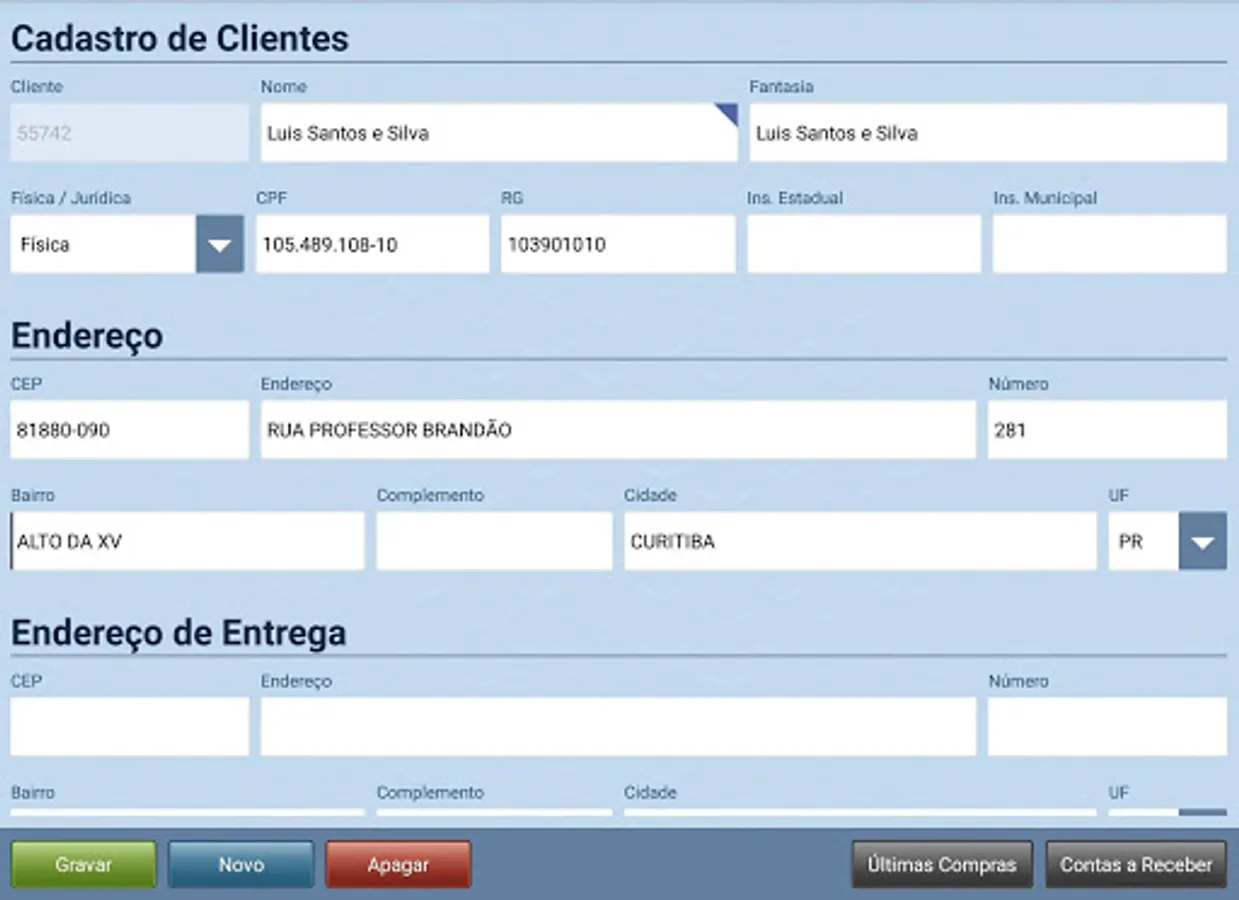Open Contas a Receber
This screenshot has width=1239, height=900.
pyautogui.click(x=1136, y=865)
